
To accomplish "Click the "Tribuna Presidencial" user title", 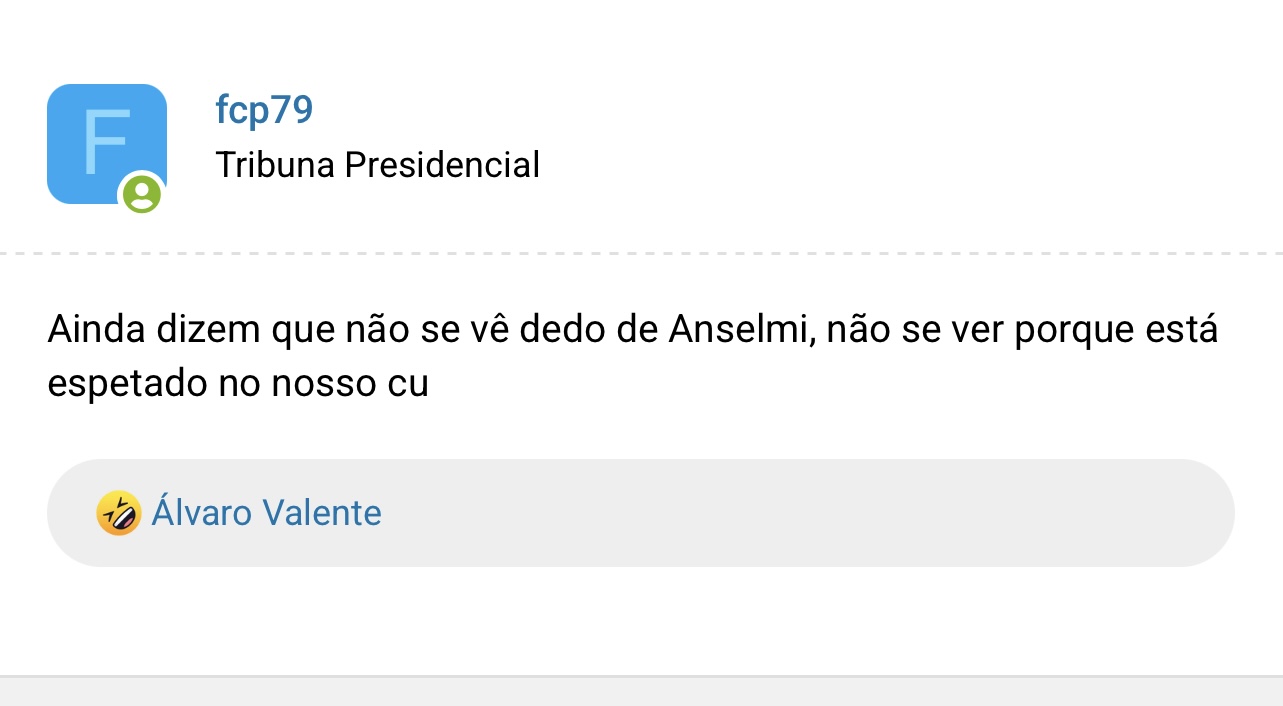I will pos(378,164).
